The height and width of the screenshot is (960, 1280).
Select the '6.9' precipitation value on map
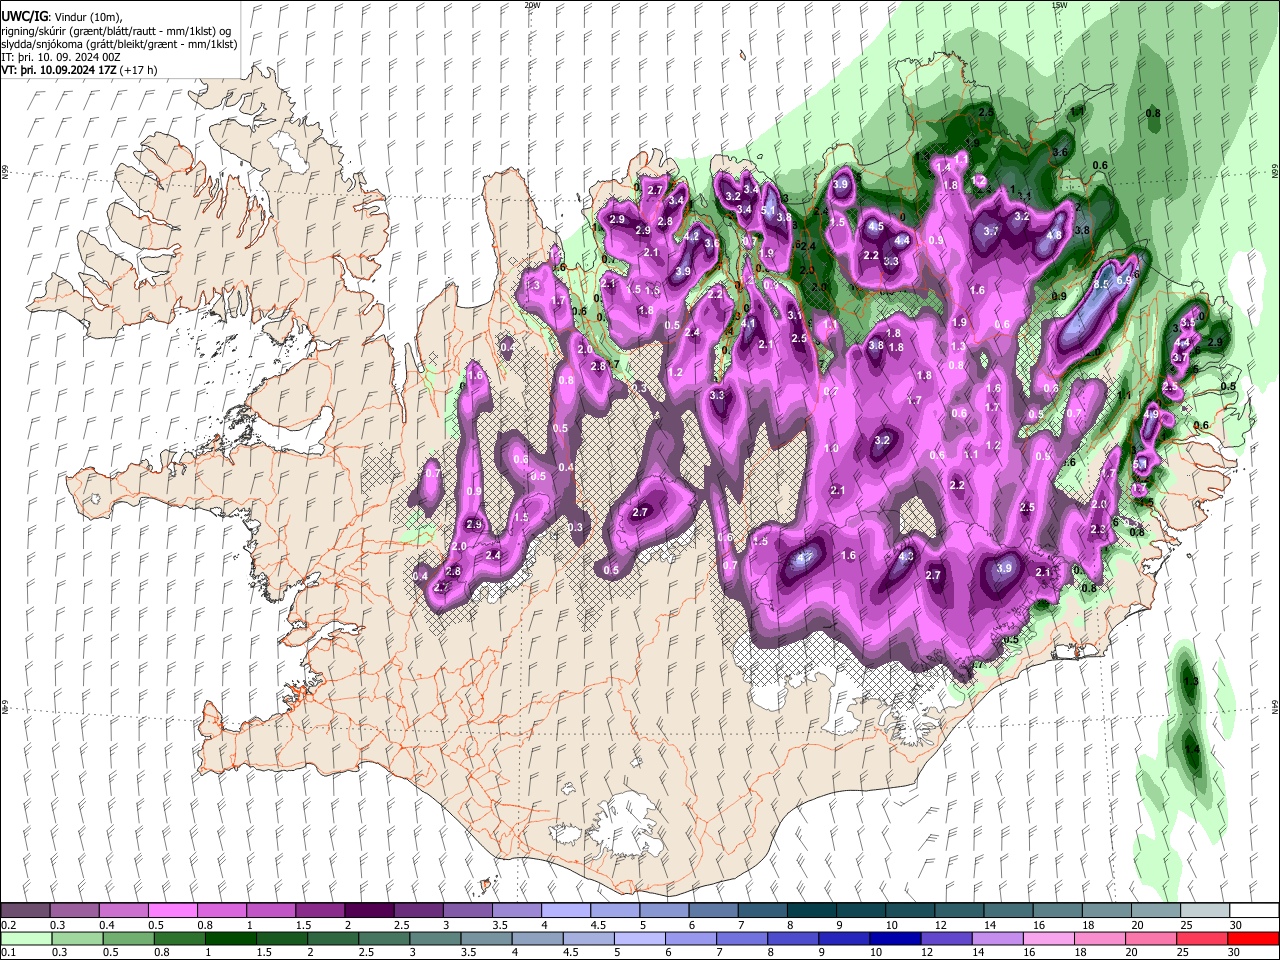click(x=1124, y=281)
